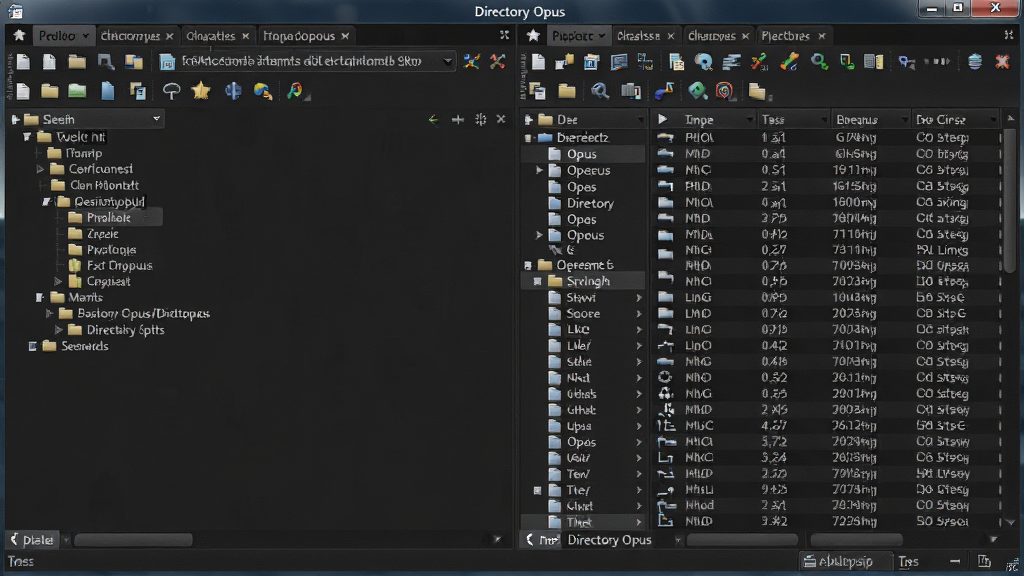The width and height of the screenshot is (1024, 576).
Task: Open the Stavvi submenu arrow
Action: [639, 298]
